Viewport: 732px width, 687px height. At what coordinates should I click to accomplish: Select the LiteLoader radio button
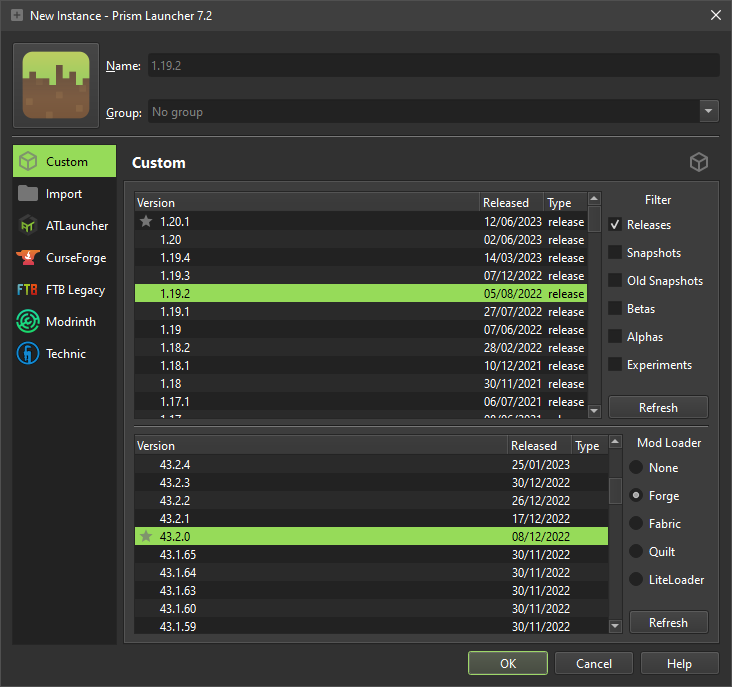click(x=636, y=579)
